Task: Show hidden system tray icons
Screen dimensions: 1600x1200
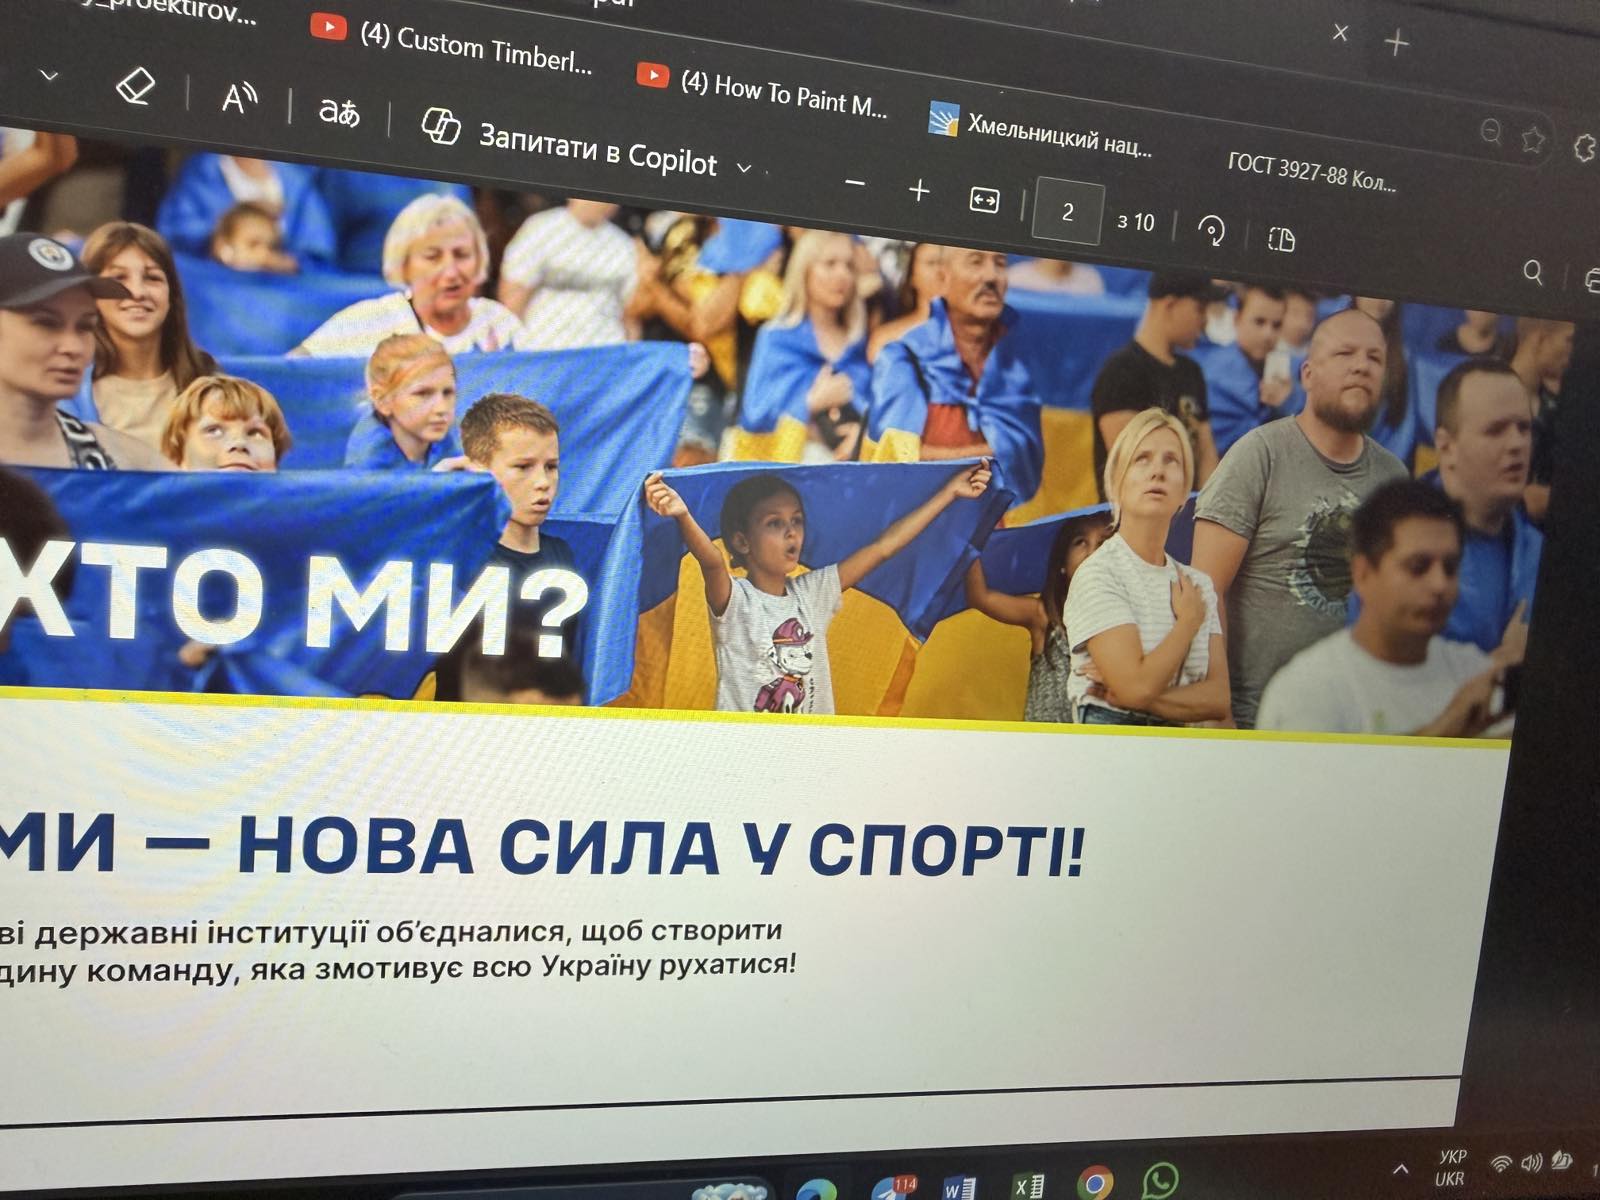Action: pyautogui.click(x=1401, y=1168)
